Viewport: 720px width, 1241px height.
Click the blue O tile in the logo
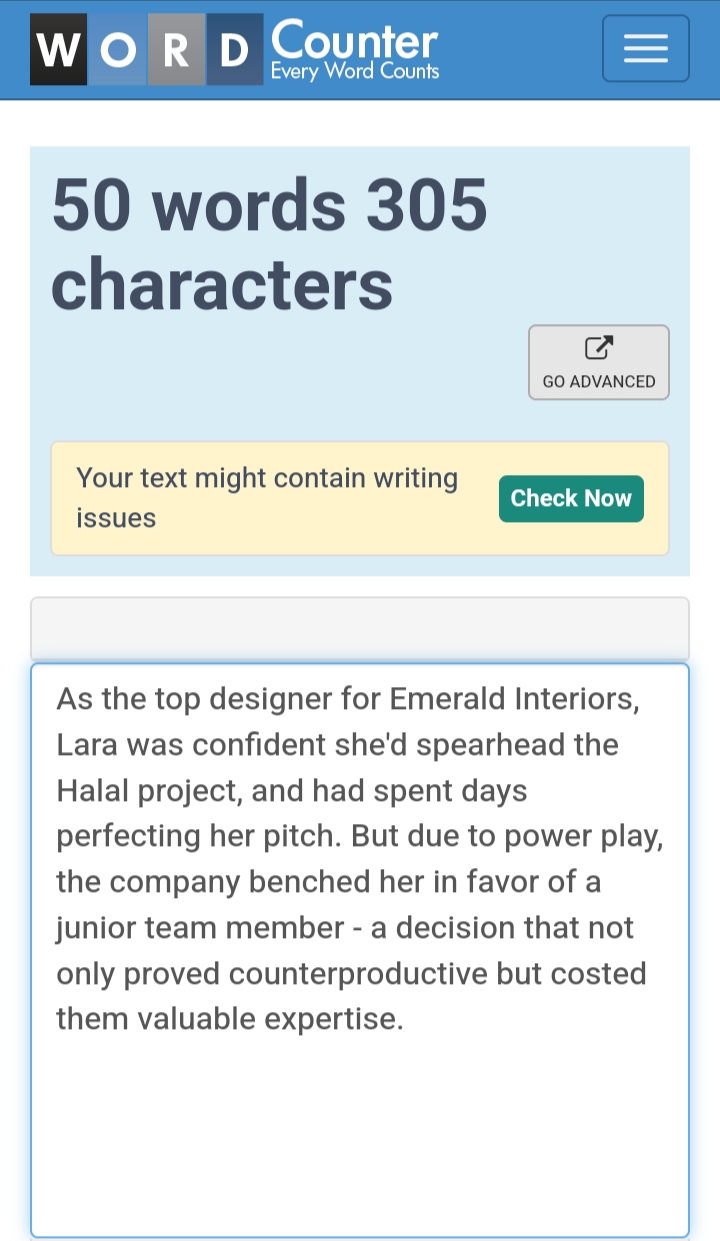point(118,49)
